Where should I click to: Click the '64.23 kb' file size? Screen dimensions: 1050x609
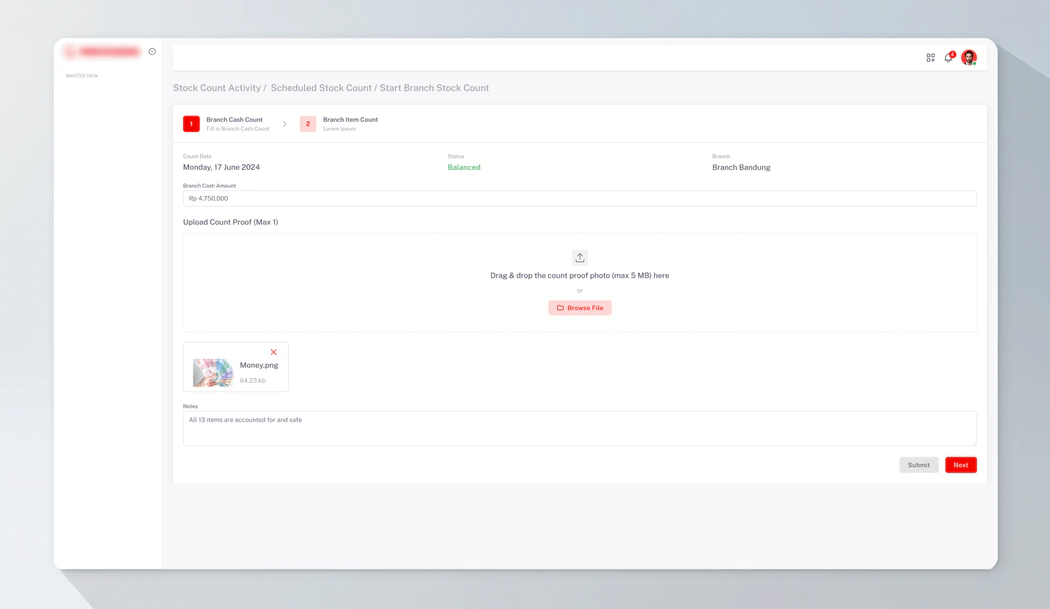pos(252,381)
